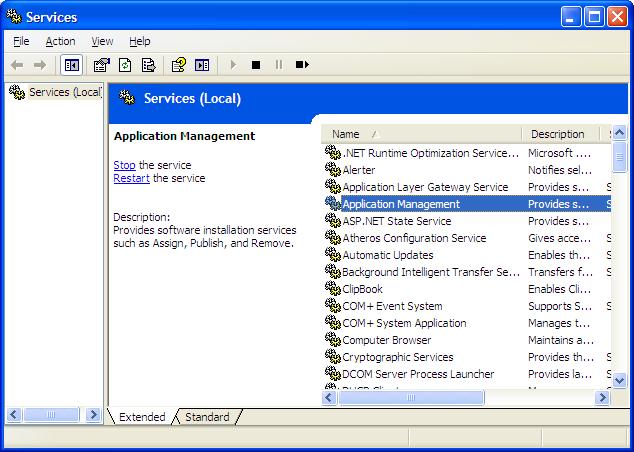This screenshot has height=452, width=634.
Task: Click the Restart Service toolbar button
Action: 302,65
